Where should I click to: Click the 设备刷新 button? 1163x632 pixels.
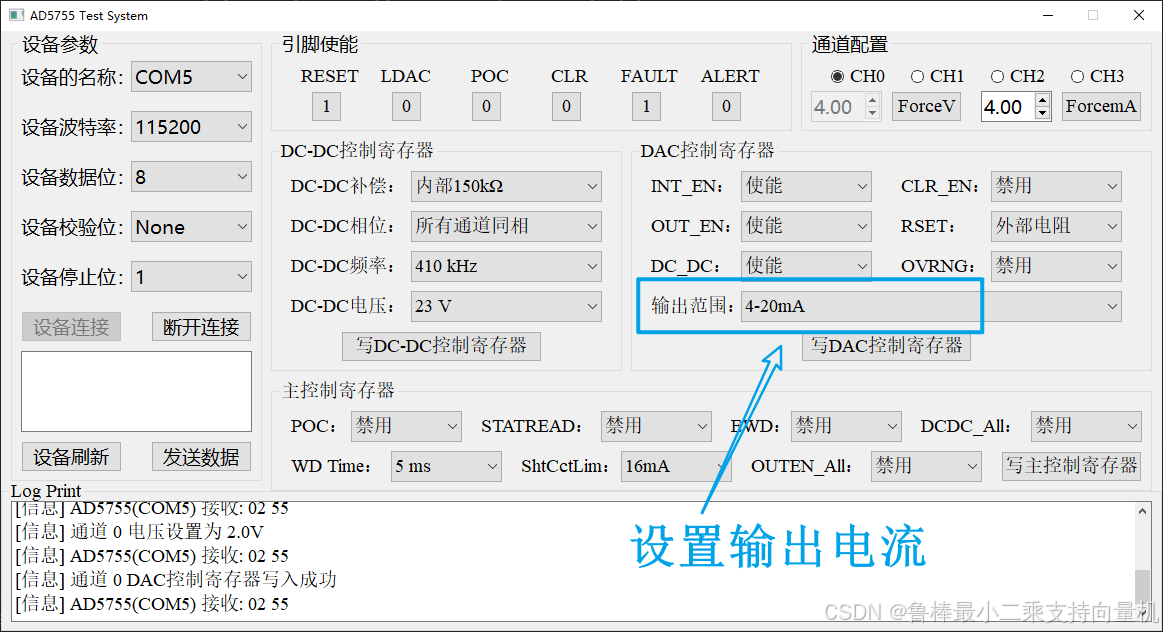[x=71, y=456]
